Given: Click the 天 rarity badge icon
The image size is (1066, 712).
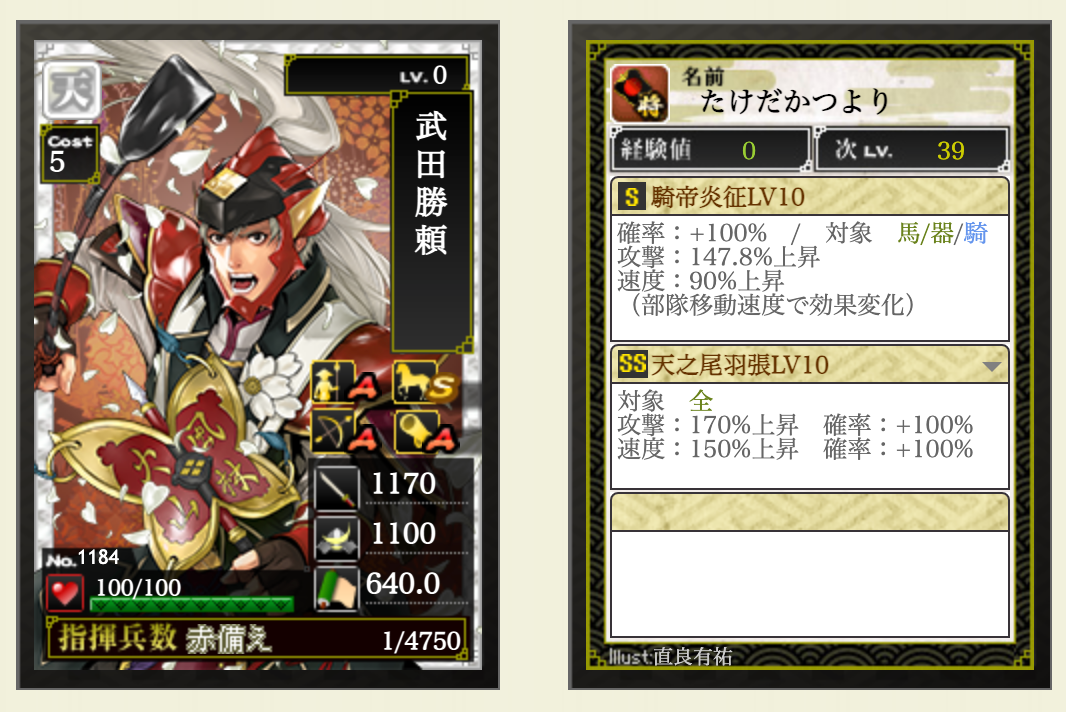Looking at the screenshot, I should click(x=71, y=90).
